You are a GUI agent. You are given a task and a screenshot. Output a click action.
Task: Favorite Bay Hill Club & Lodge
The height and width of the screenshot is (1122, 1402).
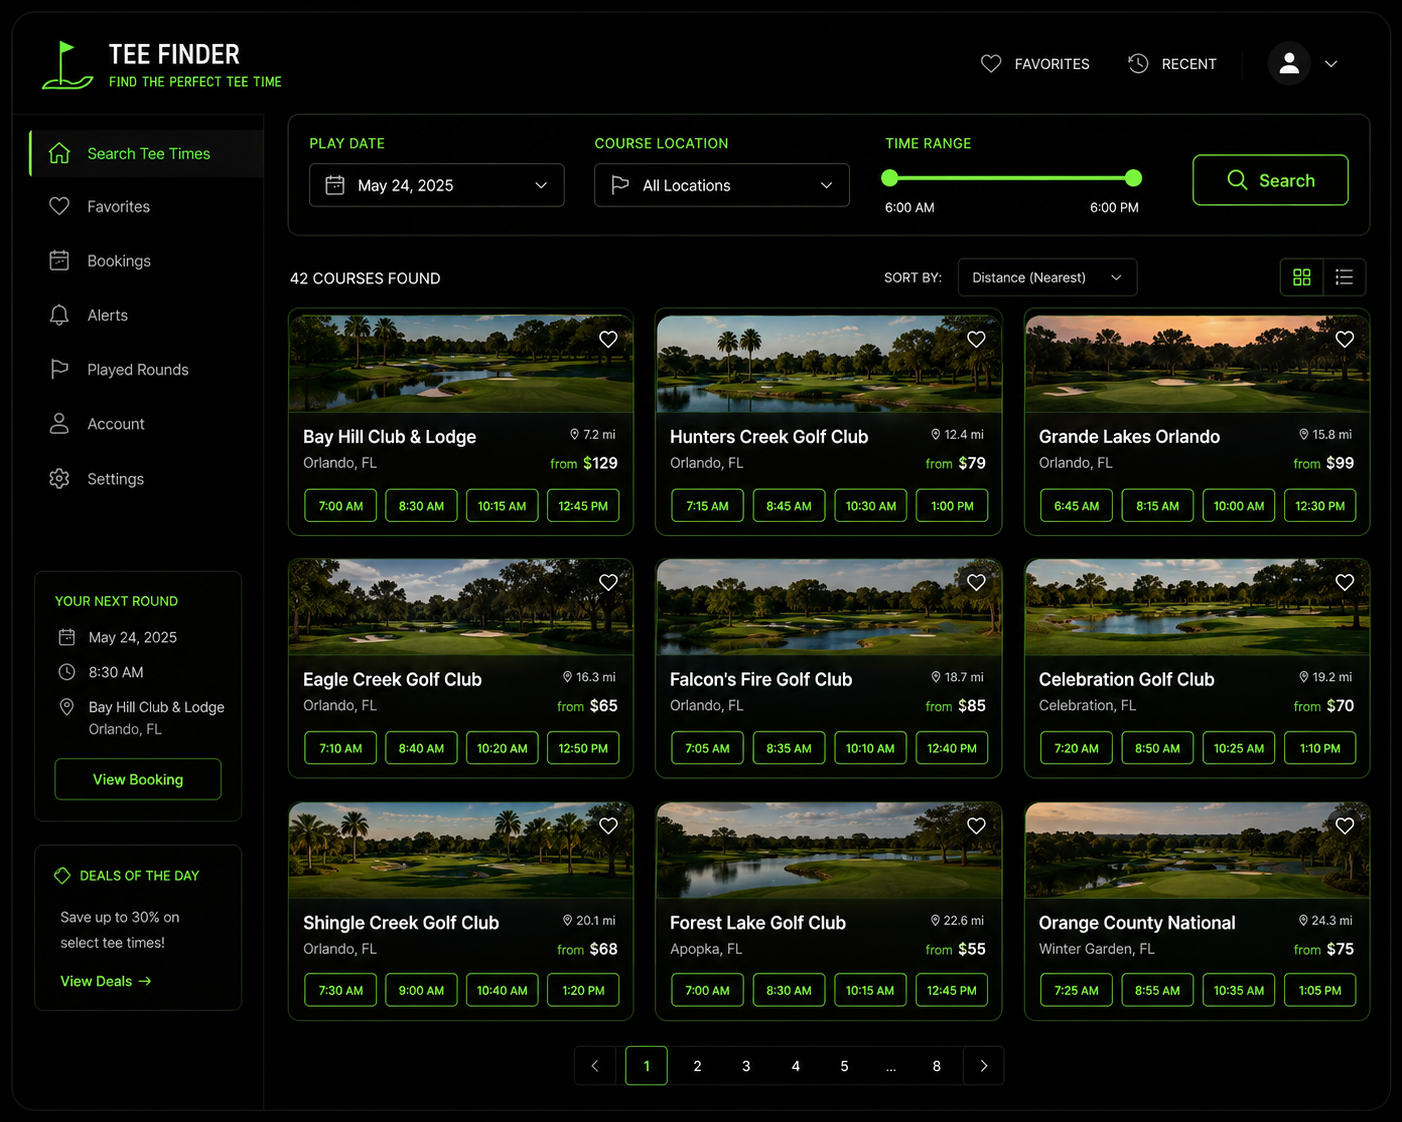point(608,339)
